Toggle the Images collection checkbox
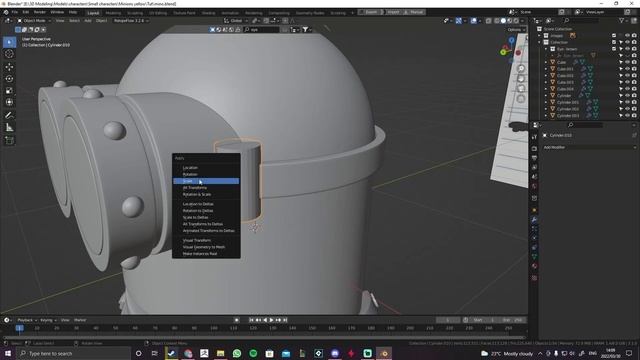Viewport: 640px width, 360px height. click(x=614, y=36)
